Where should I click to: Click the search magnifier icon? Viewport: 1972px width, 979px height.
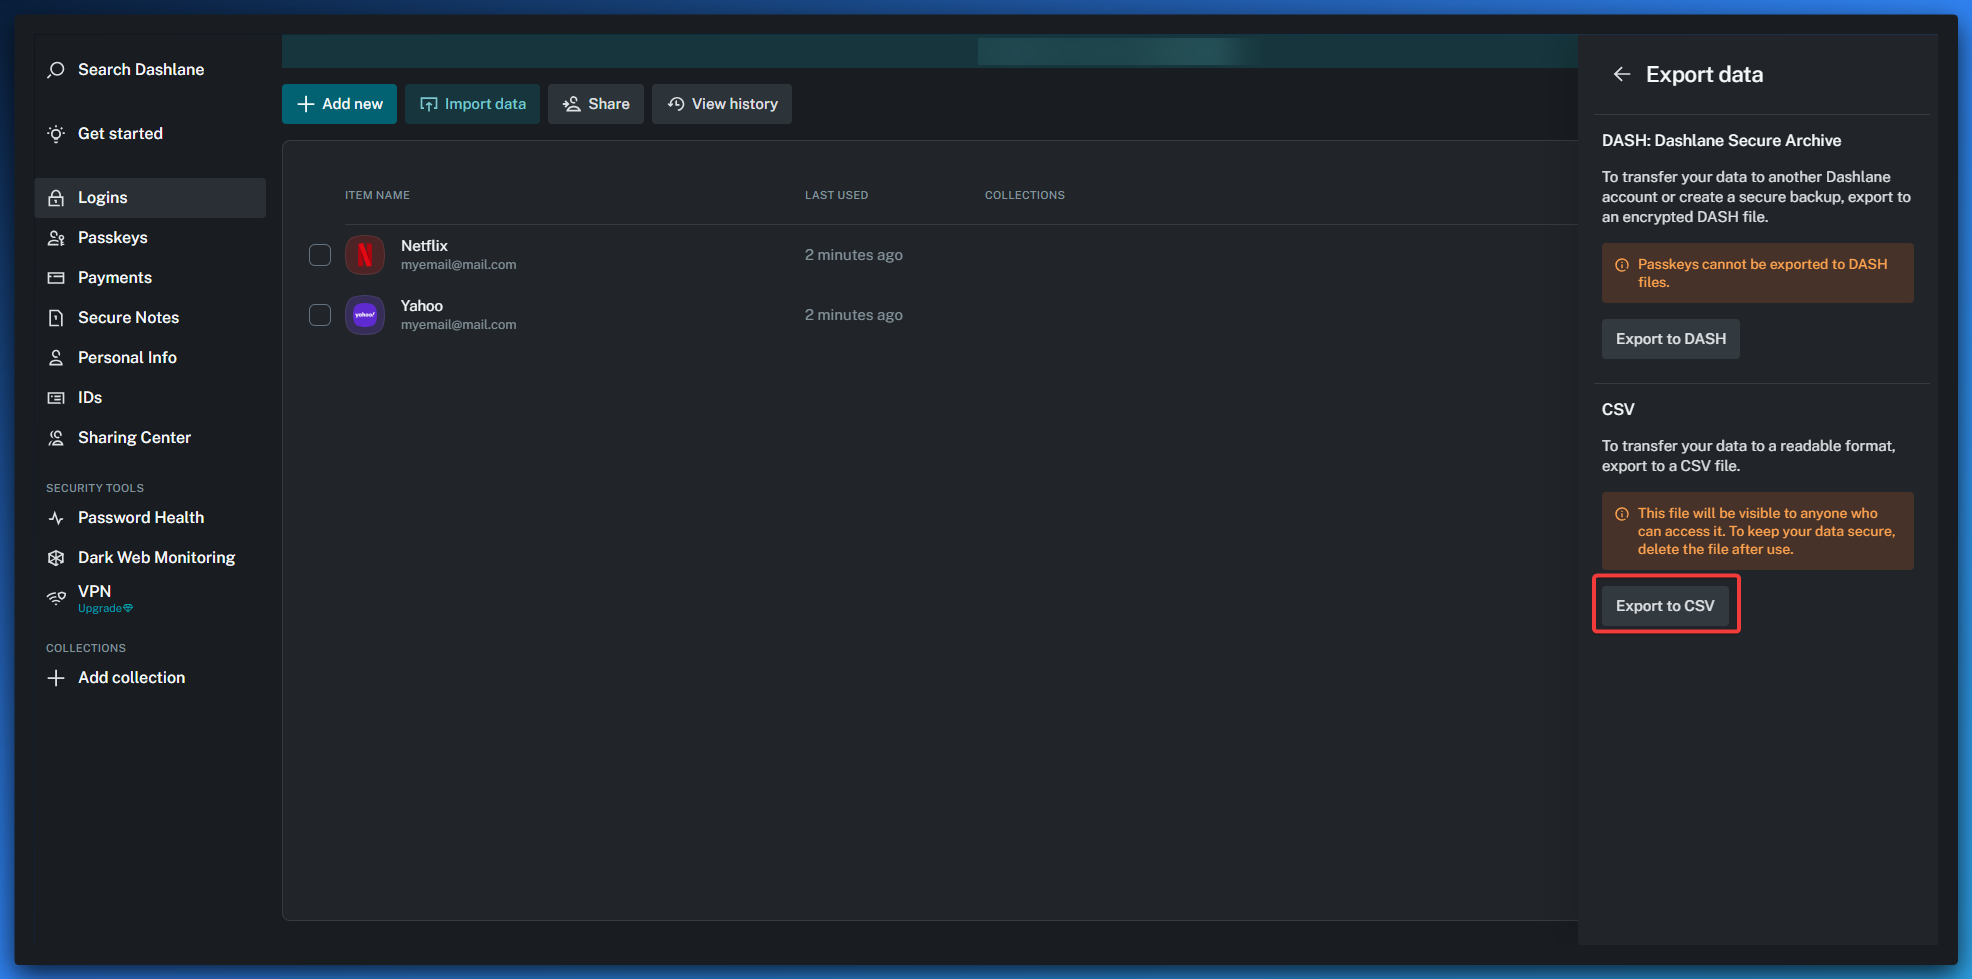[56, 70]
